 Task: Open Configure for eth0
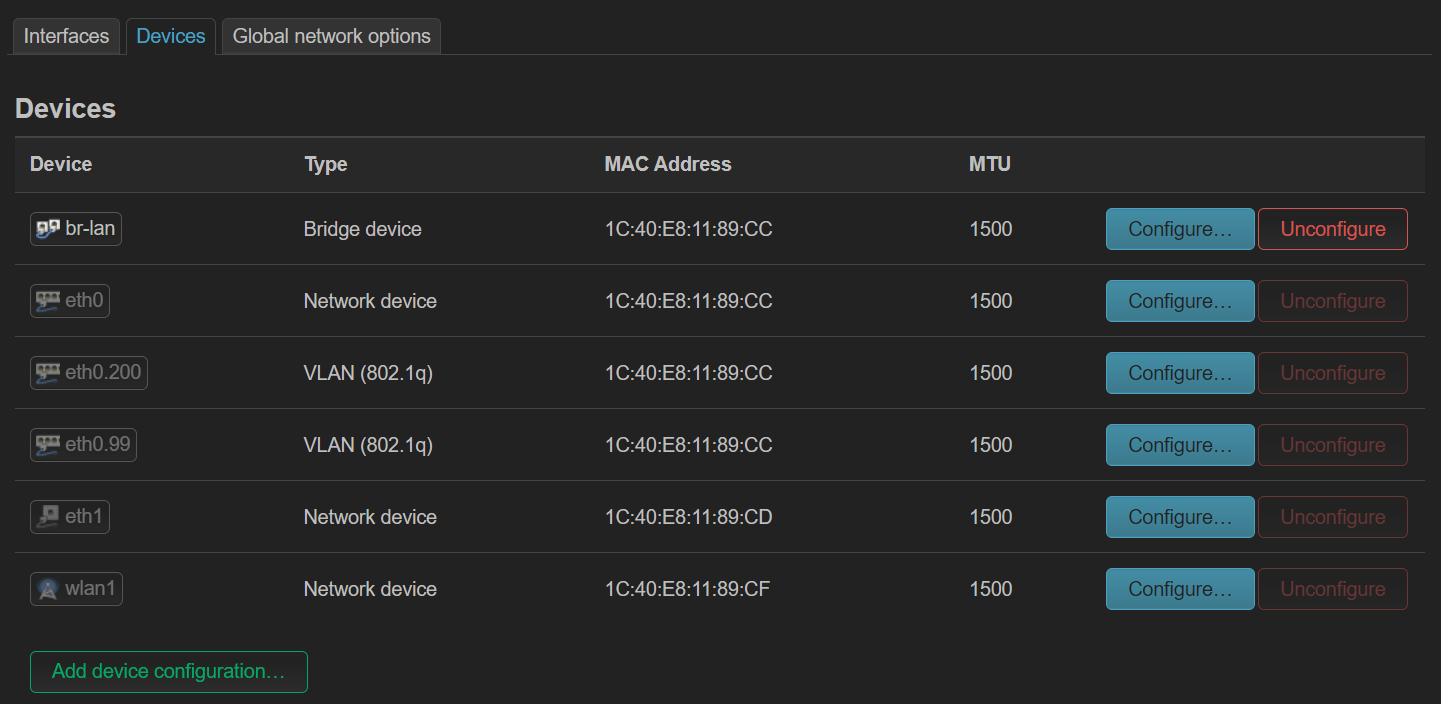(x=1180, y=301)
